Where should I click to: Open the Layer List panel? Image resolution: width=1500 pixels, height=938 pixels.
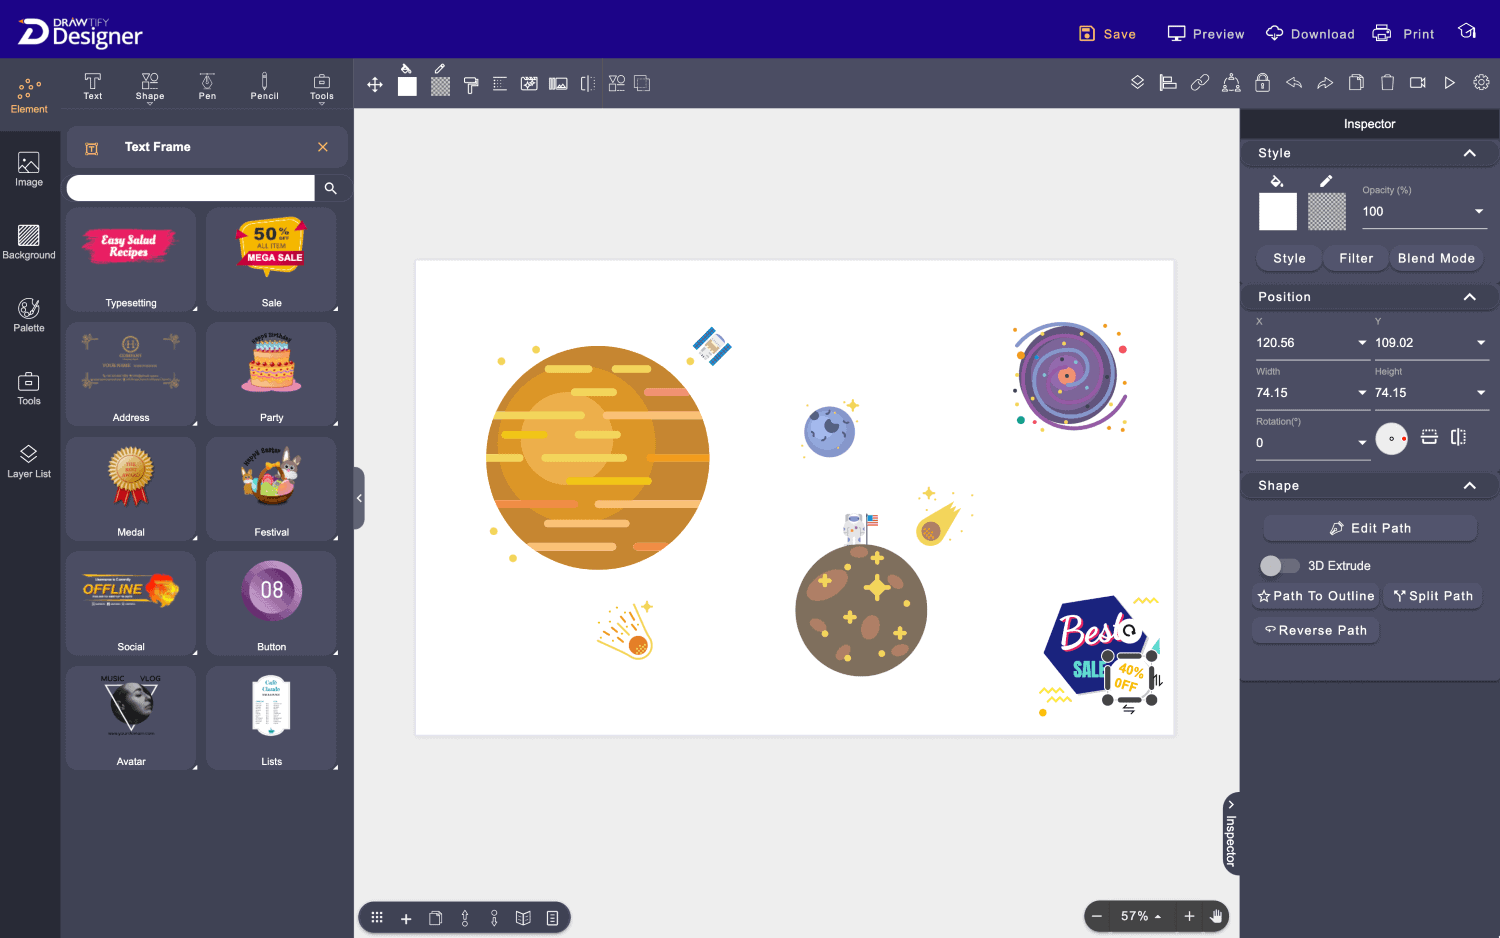29,461
